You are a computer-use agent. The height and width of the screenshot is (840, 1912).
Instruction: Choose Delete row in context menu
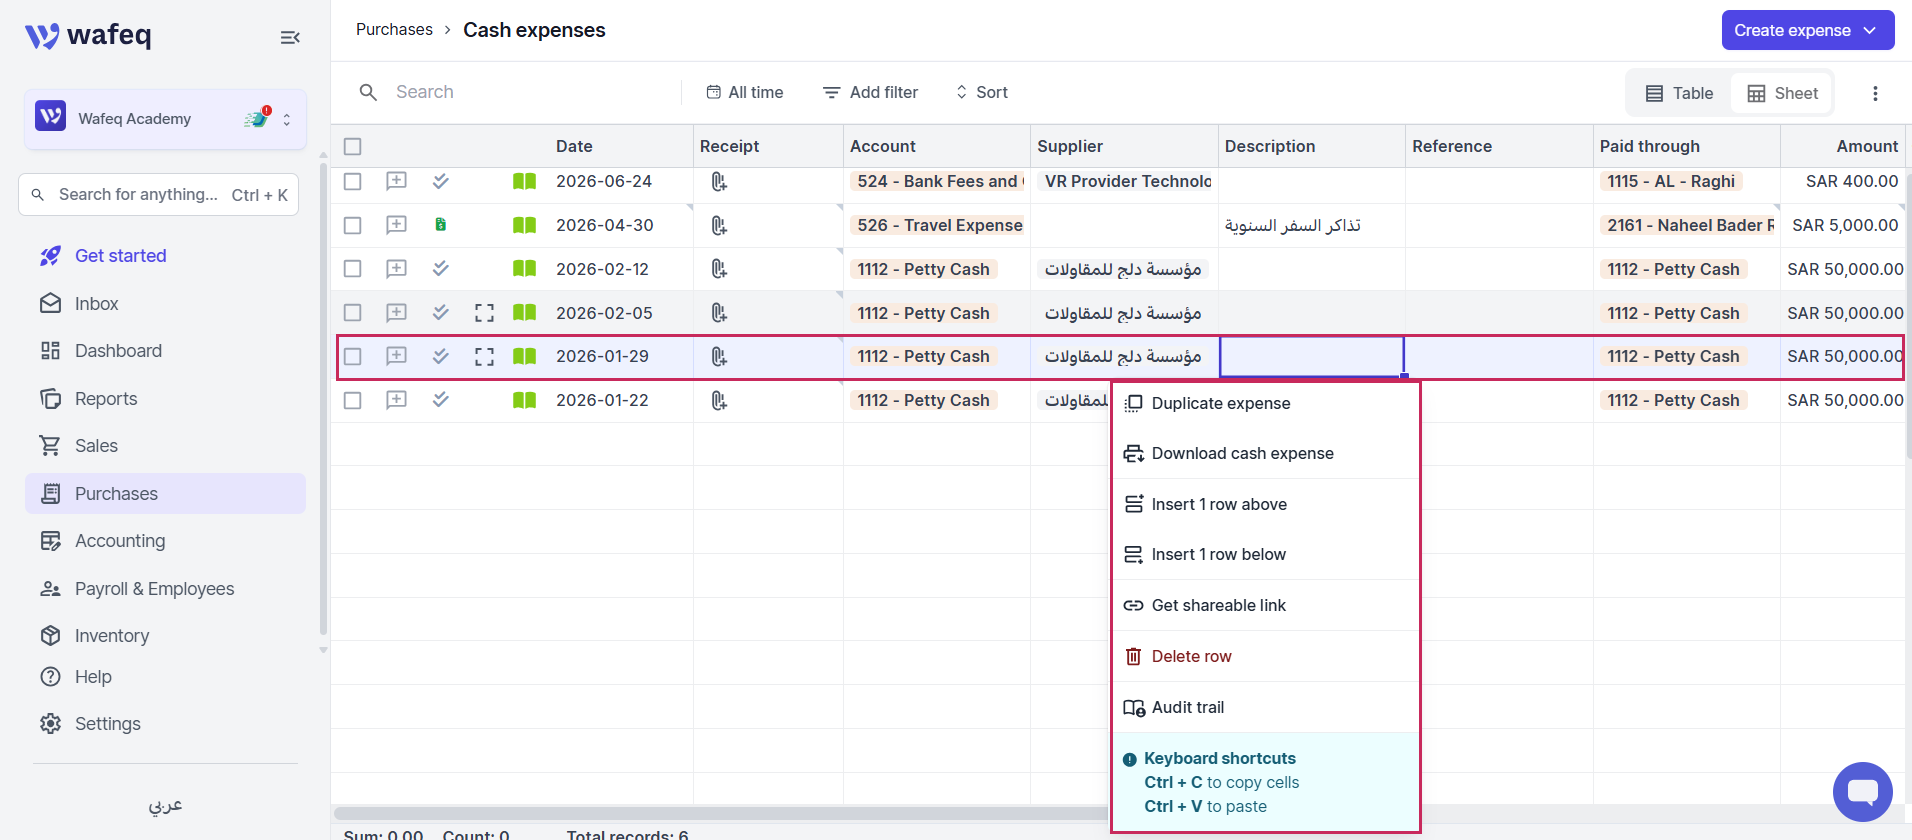point(1265,656)
